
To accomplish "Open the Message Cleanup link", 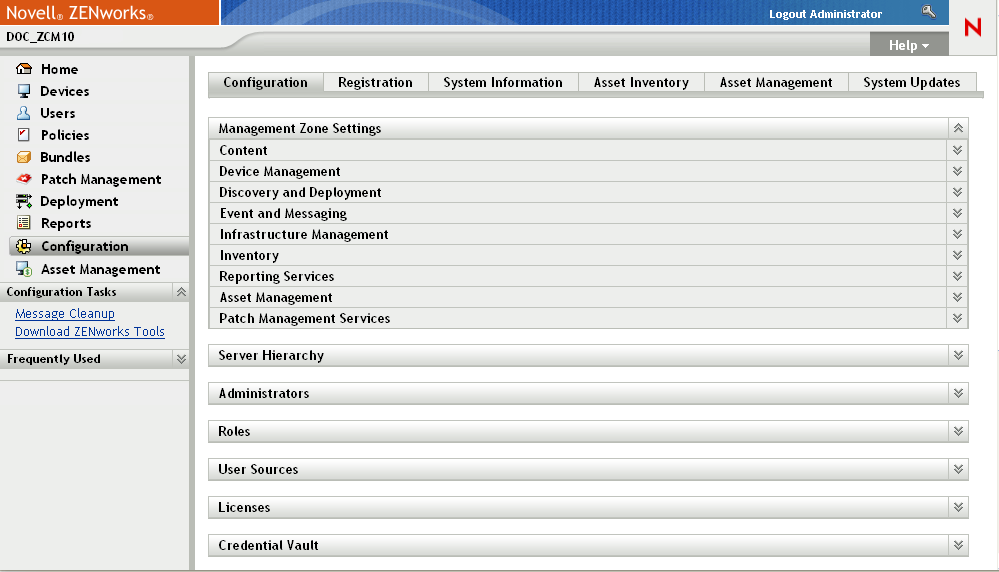I will [65, 313].
